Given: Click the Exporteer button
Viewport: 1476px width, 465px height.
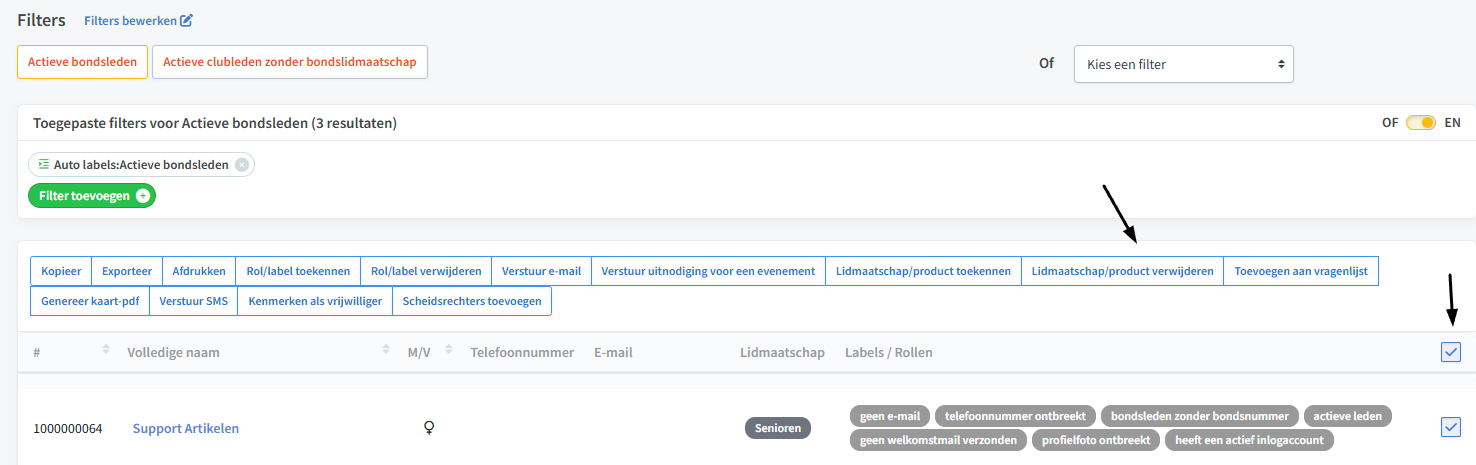Looking at the screenshot, I should (x=127, y=271).
